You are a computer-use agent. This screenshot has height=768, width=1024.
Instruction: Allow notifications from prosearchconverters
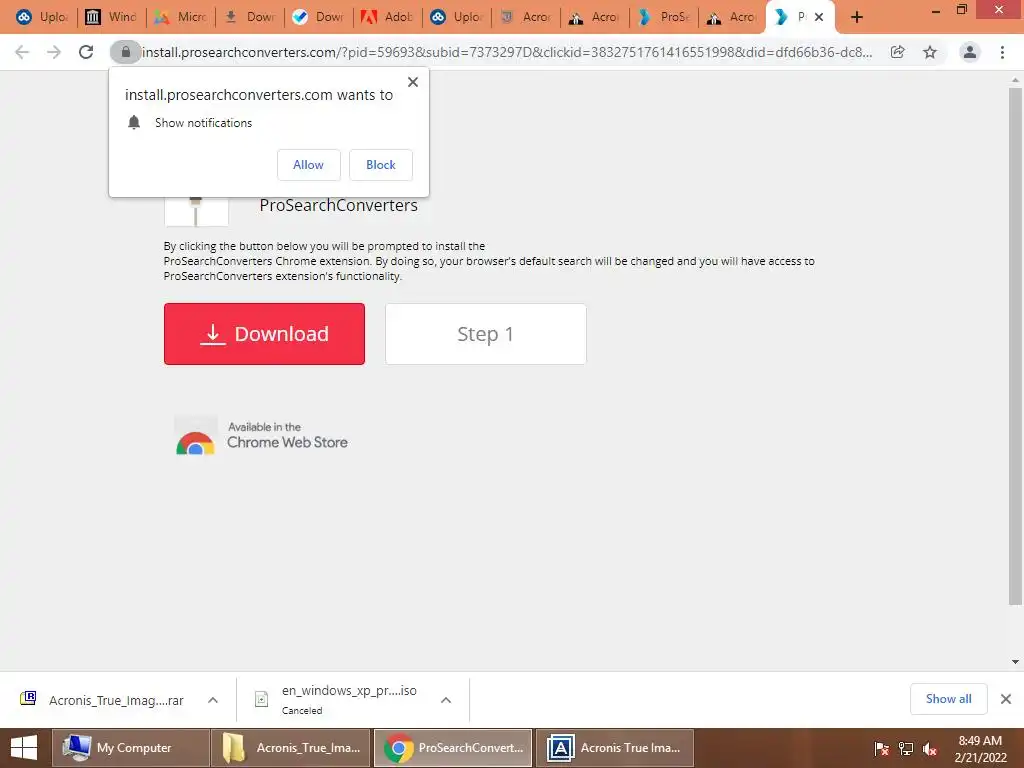point(308,165)
